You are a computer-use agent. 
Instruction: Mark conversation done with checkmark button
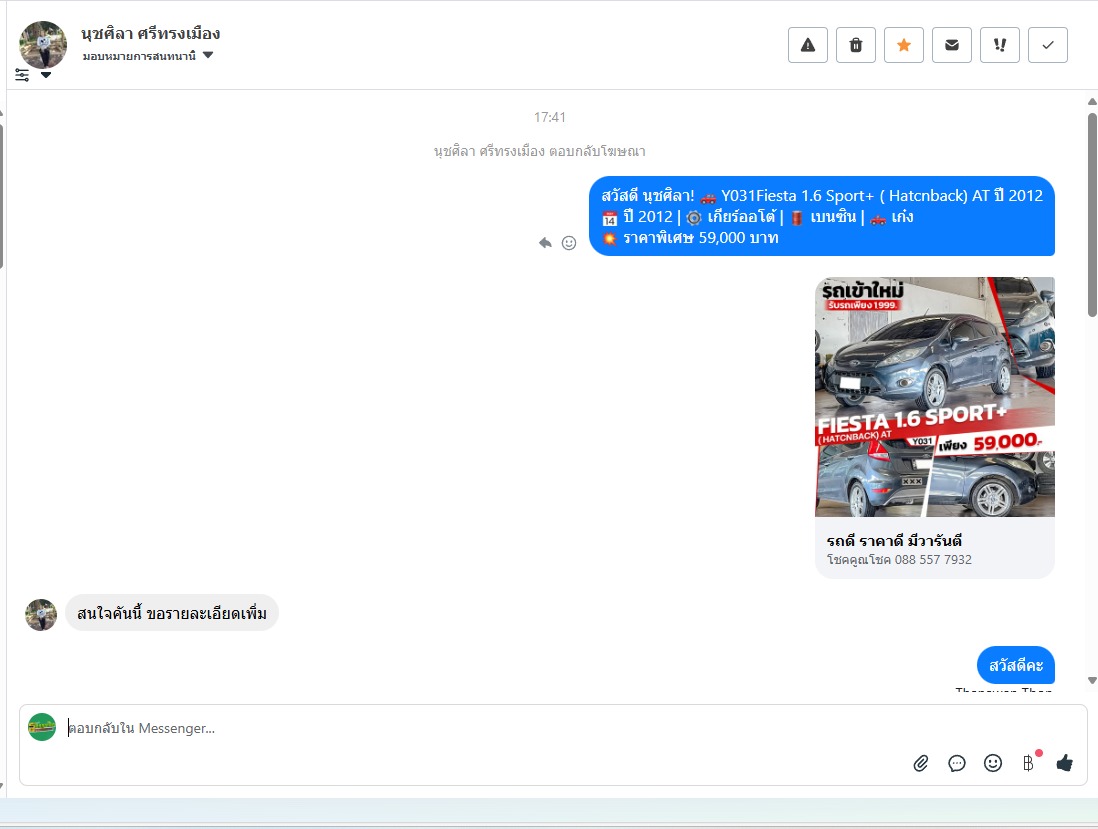tap(1048, 45)
